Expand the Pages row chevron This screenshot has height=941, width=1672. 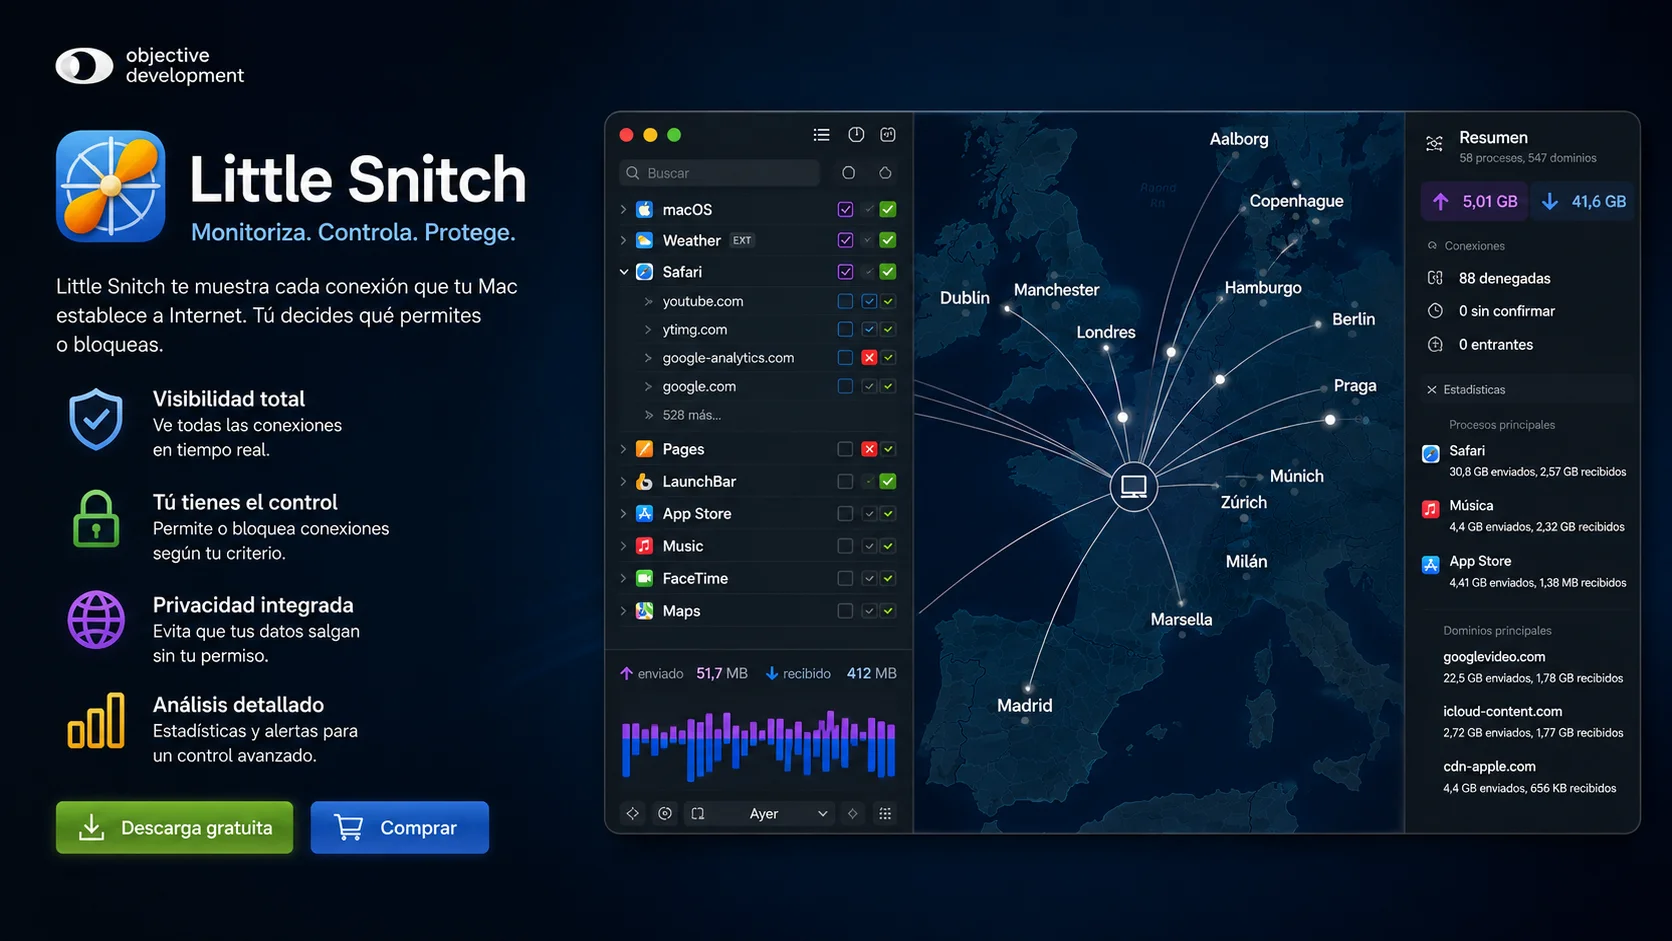click(x=623, y=449)
